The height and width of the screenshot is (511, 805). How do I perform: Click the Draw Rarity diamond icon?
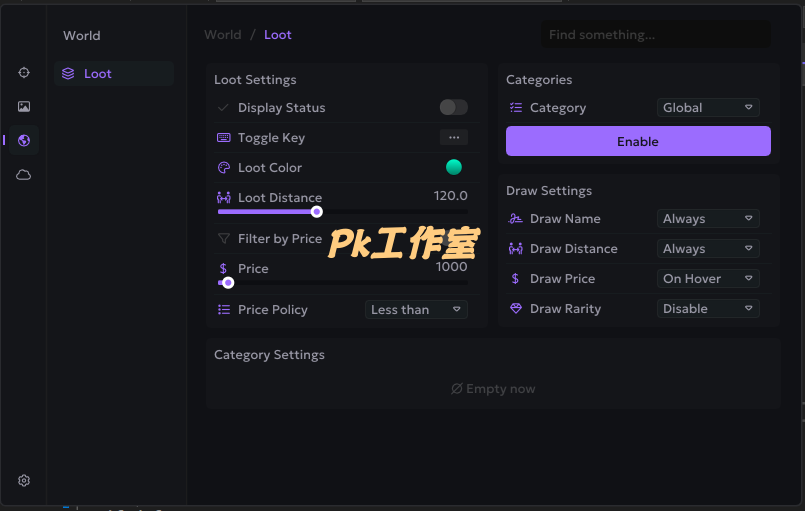(515, 308)
